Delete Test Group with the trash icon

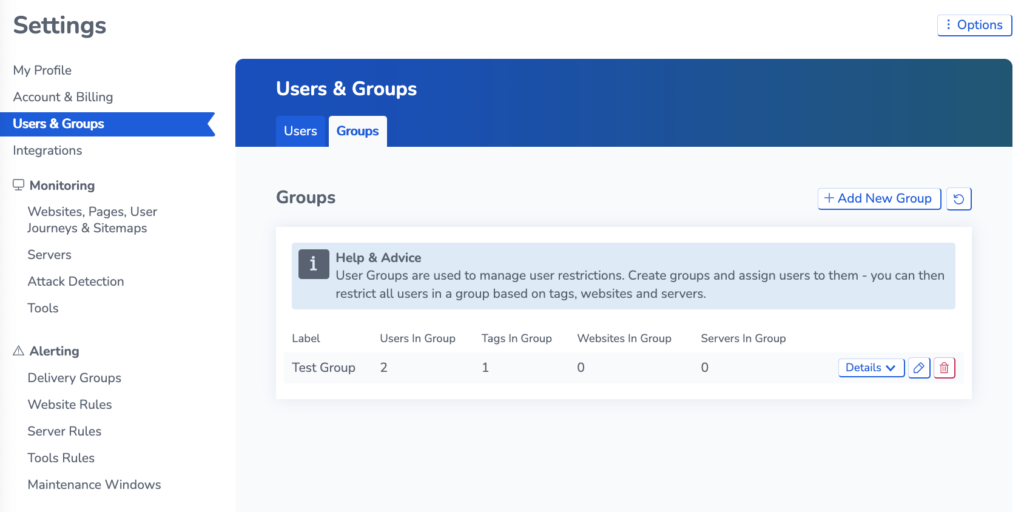[x=944, y=368]
